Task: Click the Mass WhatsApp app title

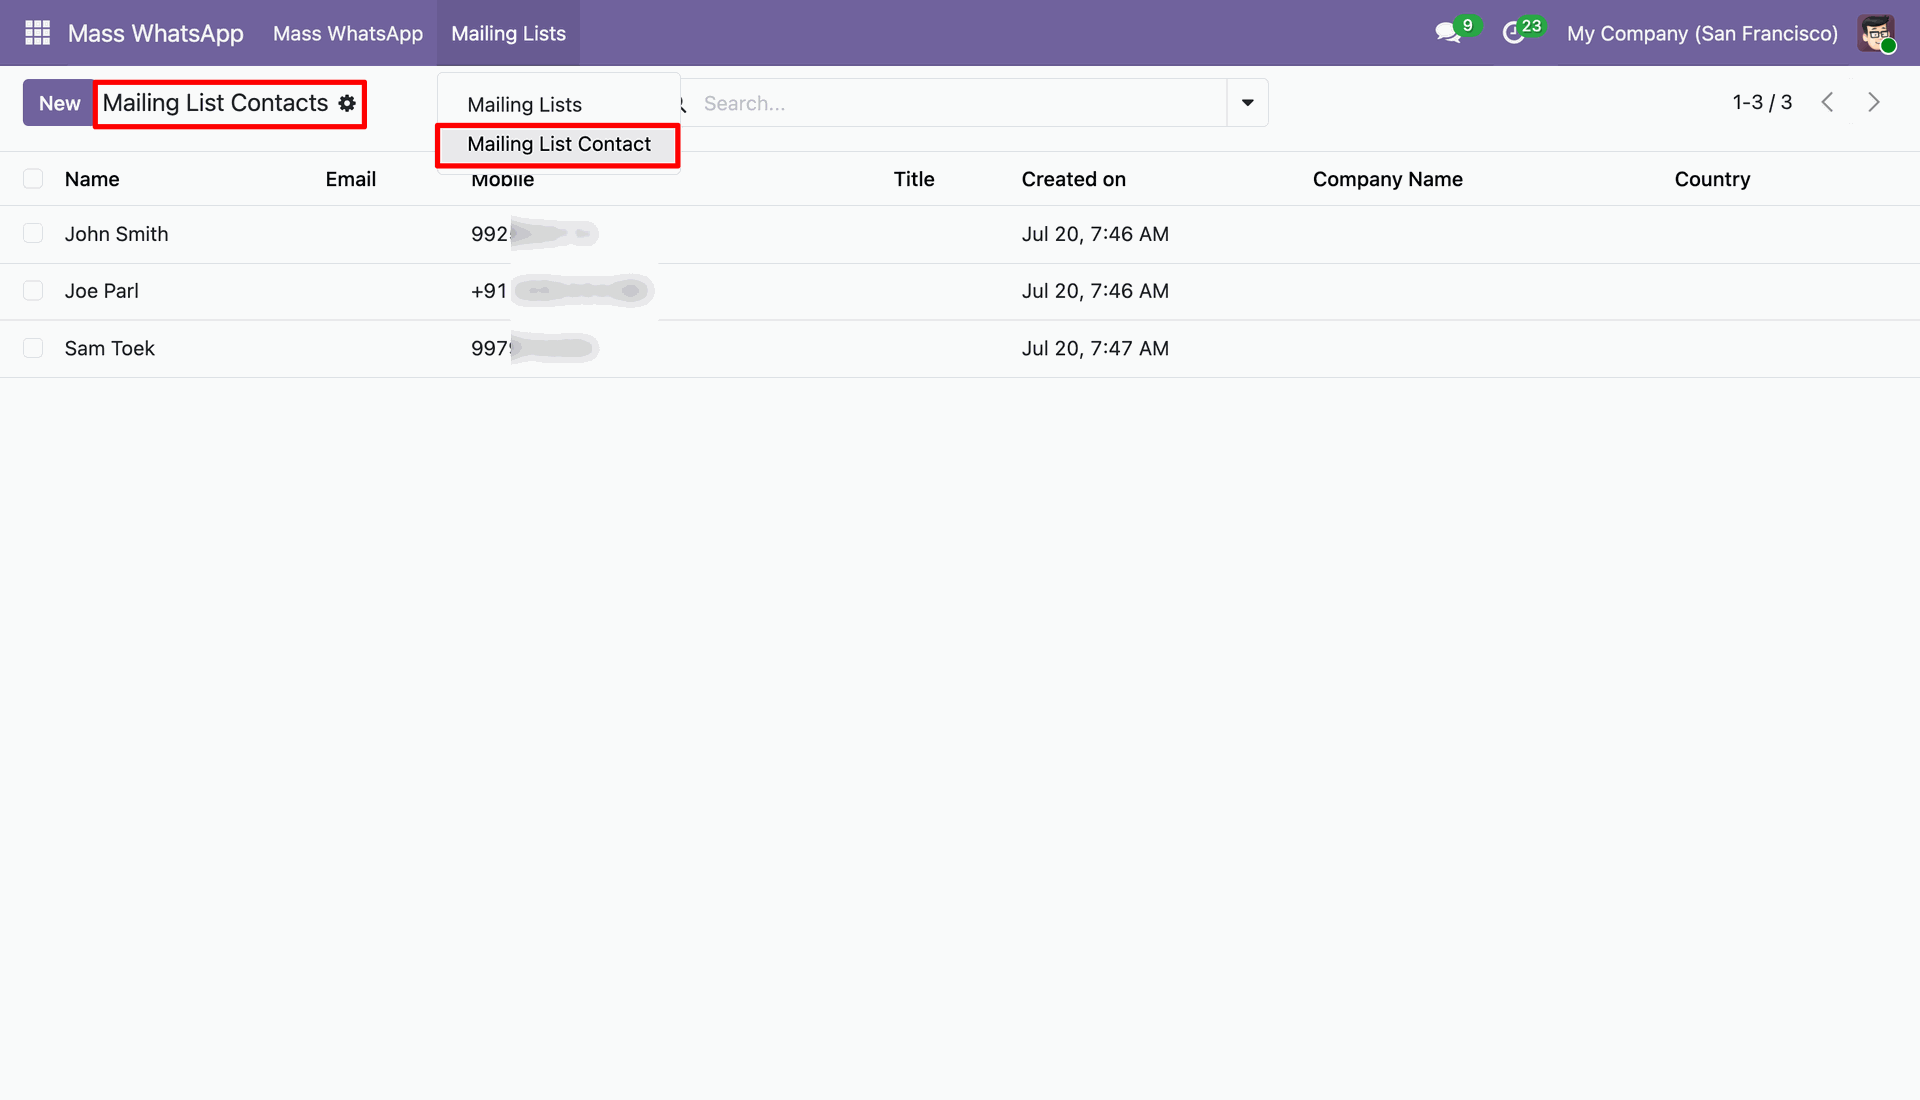Action: pyautogui.click(x=156, y=33)
